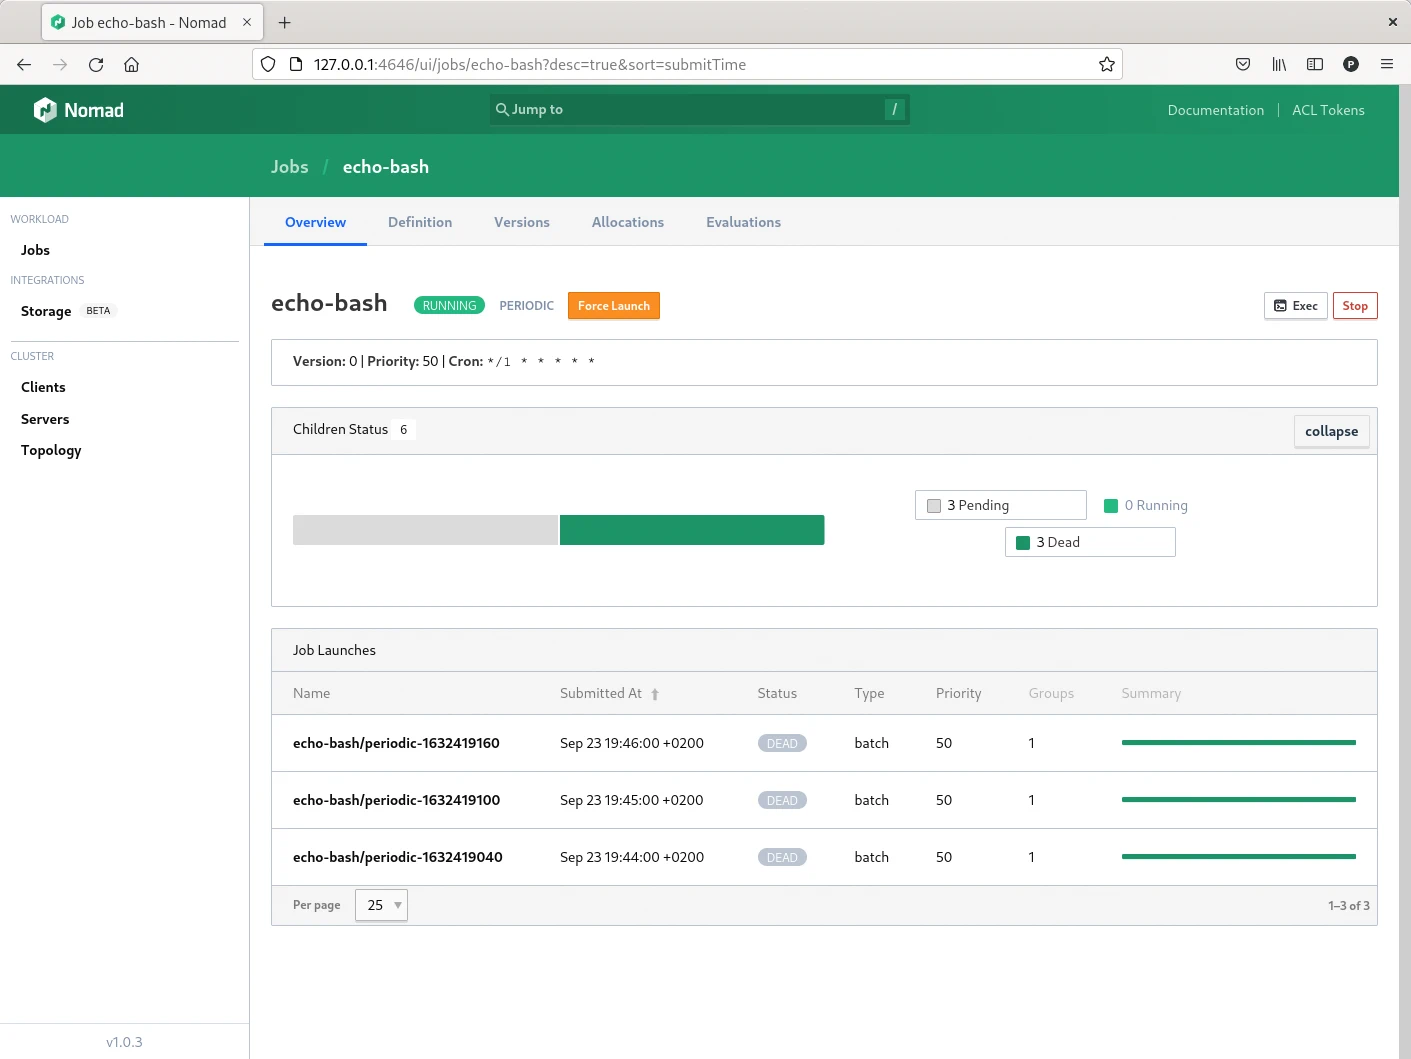The height and width of the screenshot is (1059, 1411).
Task: Go to browser home page icon
Action: [131, 64]
